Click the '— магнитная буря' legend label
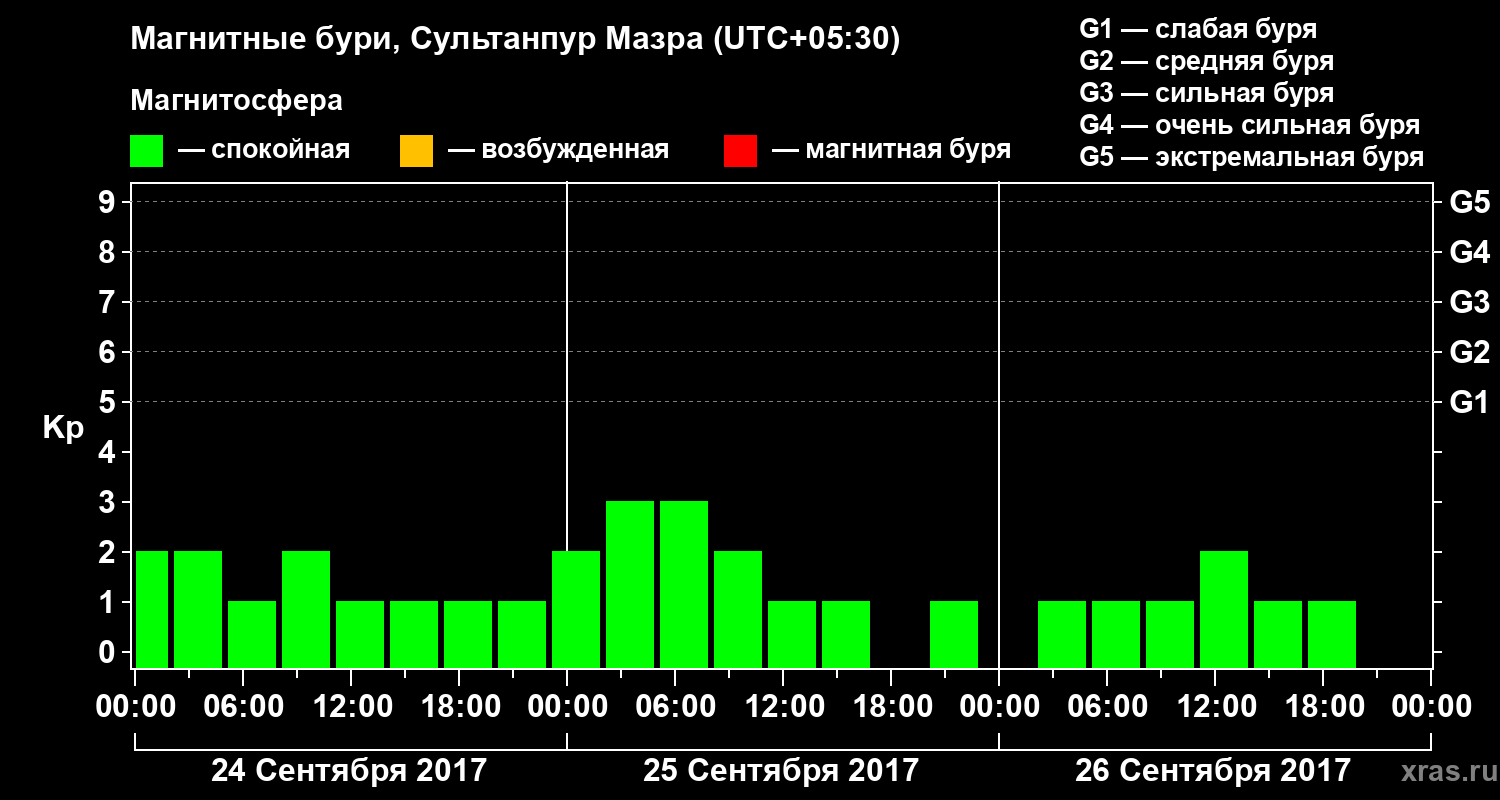The width and height of the screenshot is (1500, 800). point(892,151)
